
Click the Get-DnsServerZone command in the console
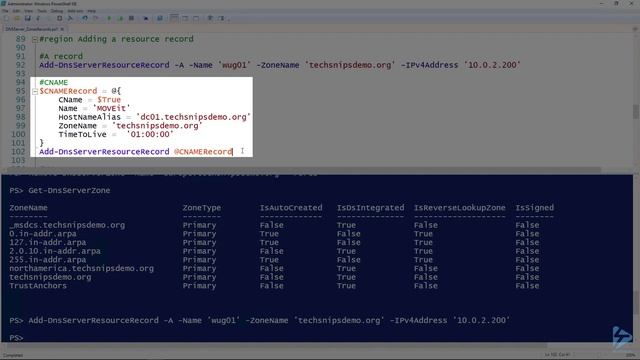pyautogui.click(x=69, y=191)
